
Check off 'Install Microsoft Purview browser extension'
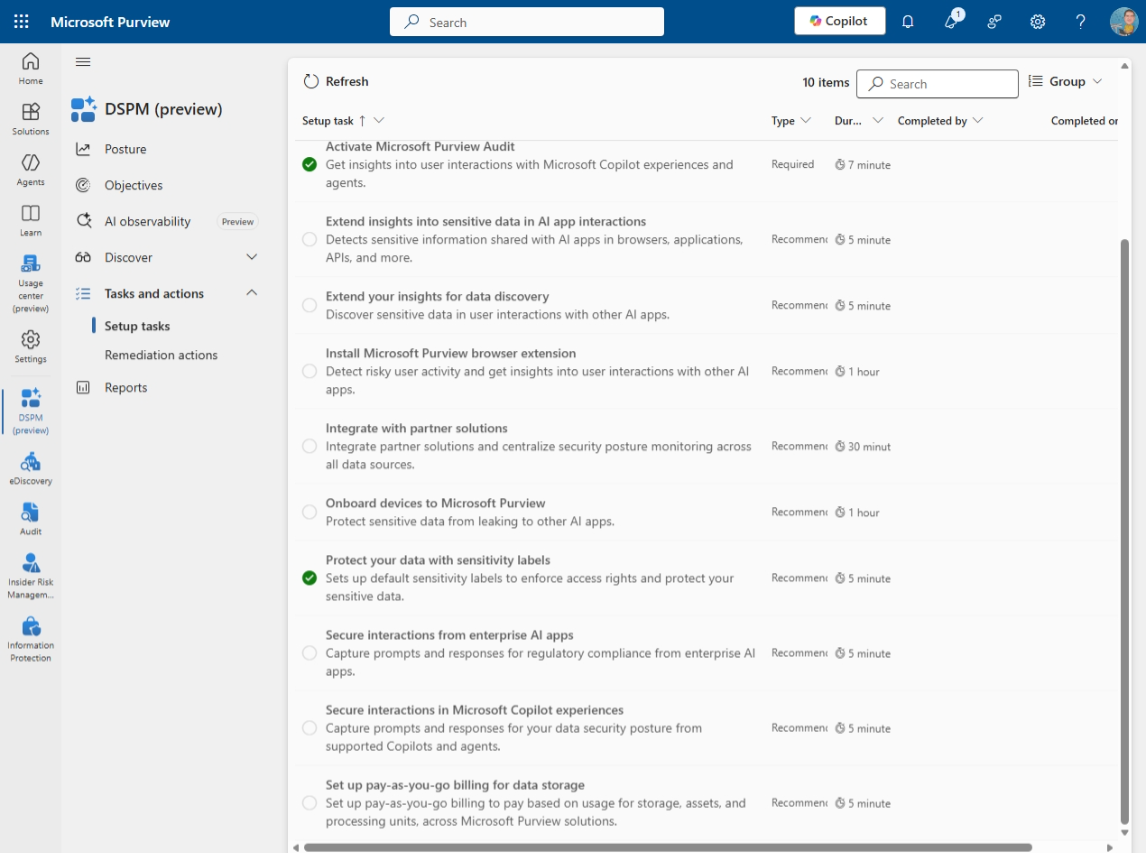[x=309, y=370]
